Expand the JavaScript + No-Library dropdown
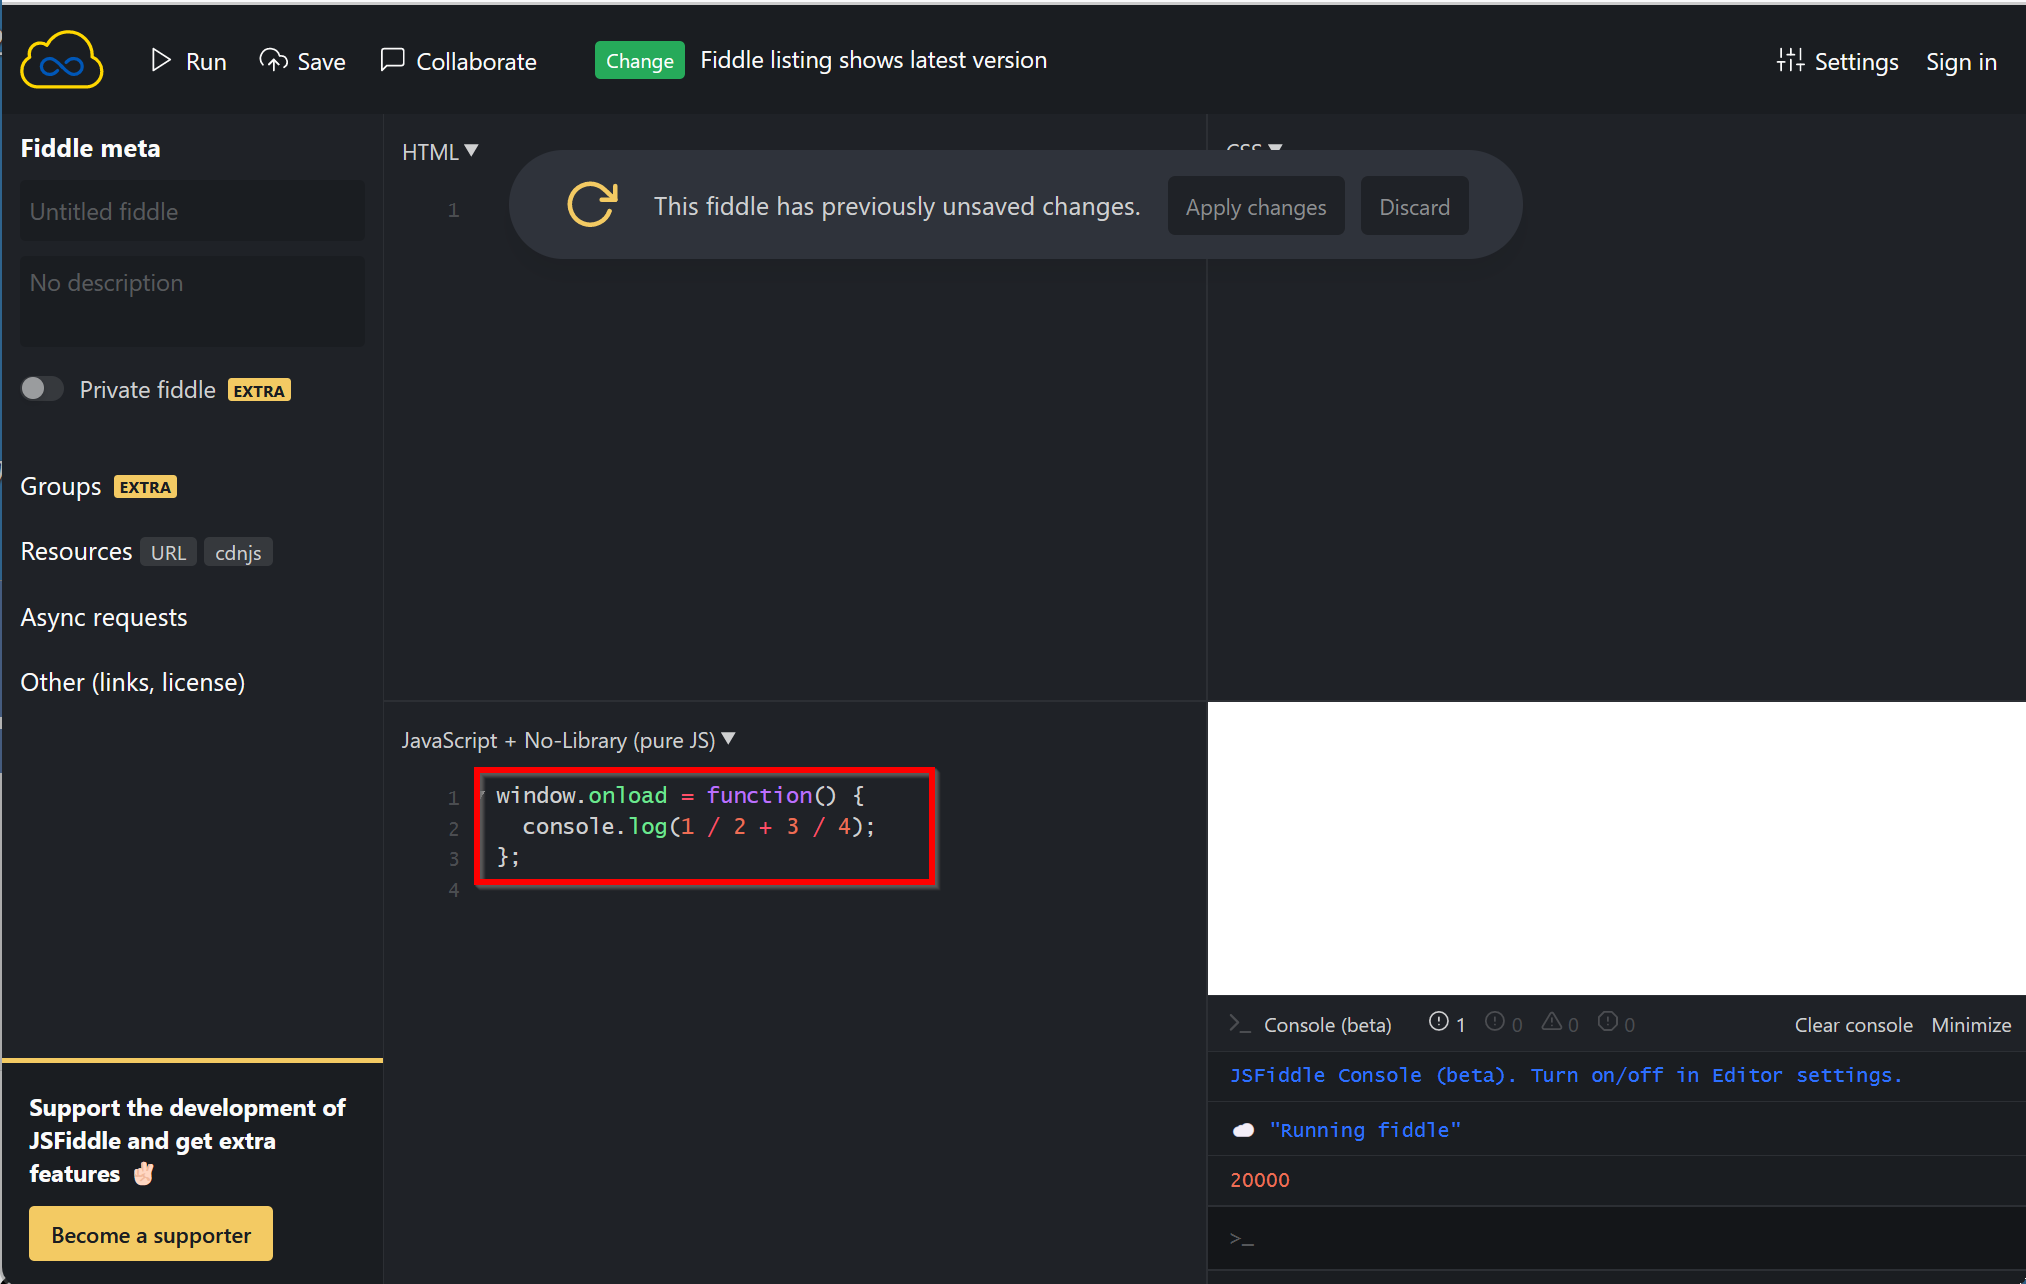The height and width of the screenshot is (1284, 2026). [x=568, y=740]
